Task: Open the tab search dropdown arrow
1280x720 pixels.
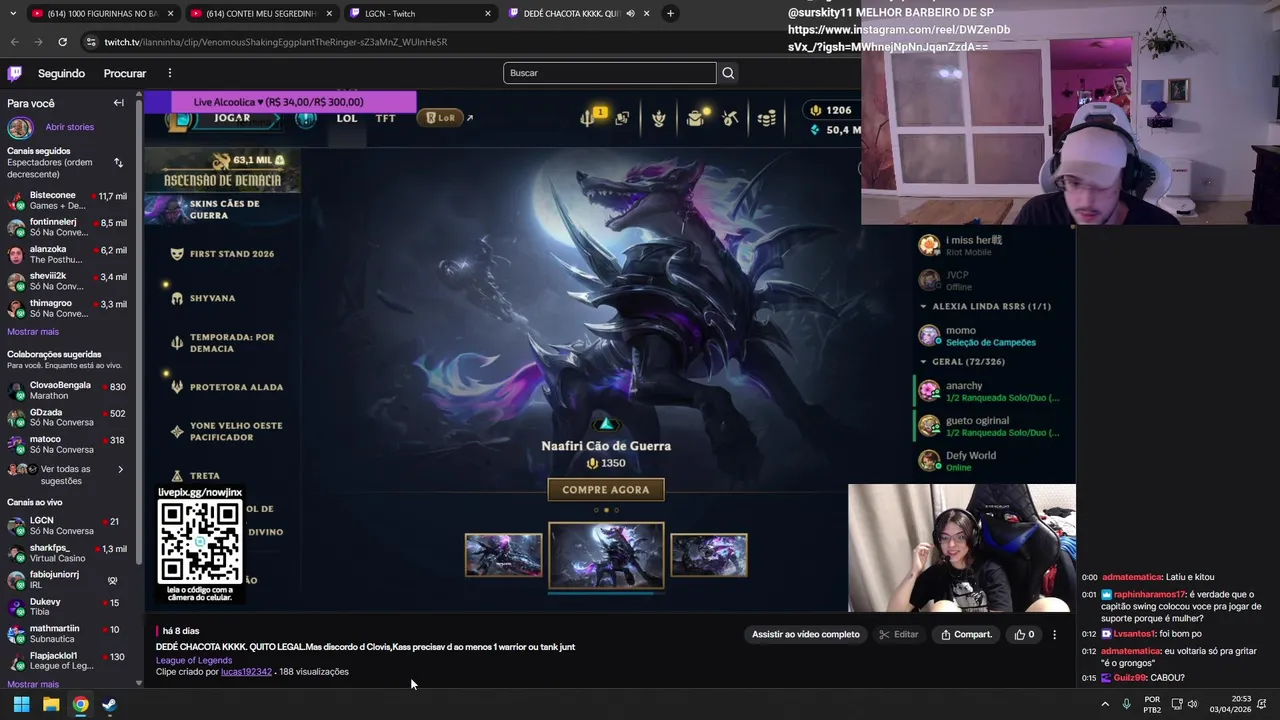Action: [x=11, y=13]
